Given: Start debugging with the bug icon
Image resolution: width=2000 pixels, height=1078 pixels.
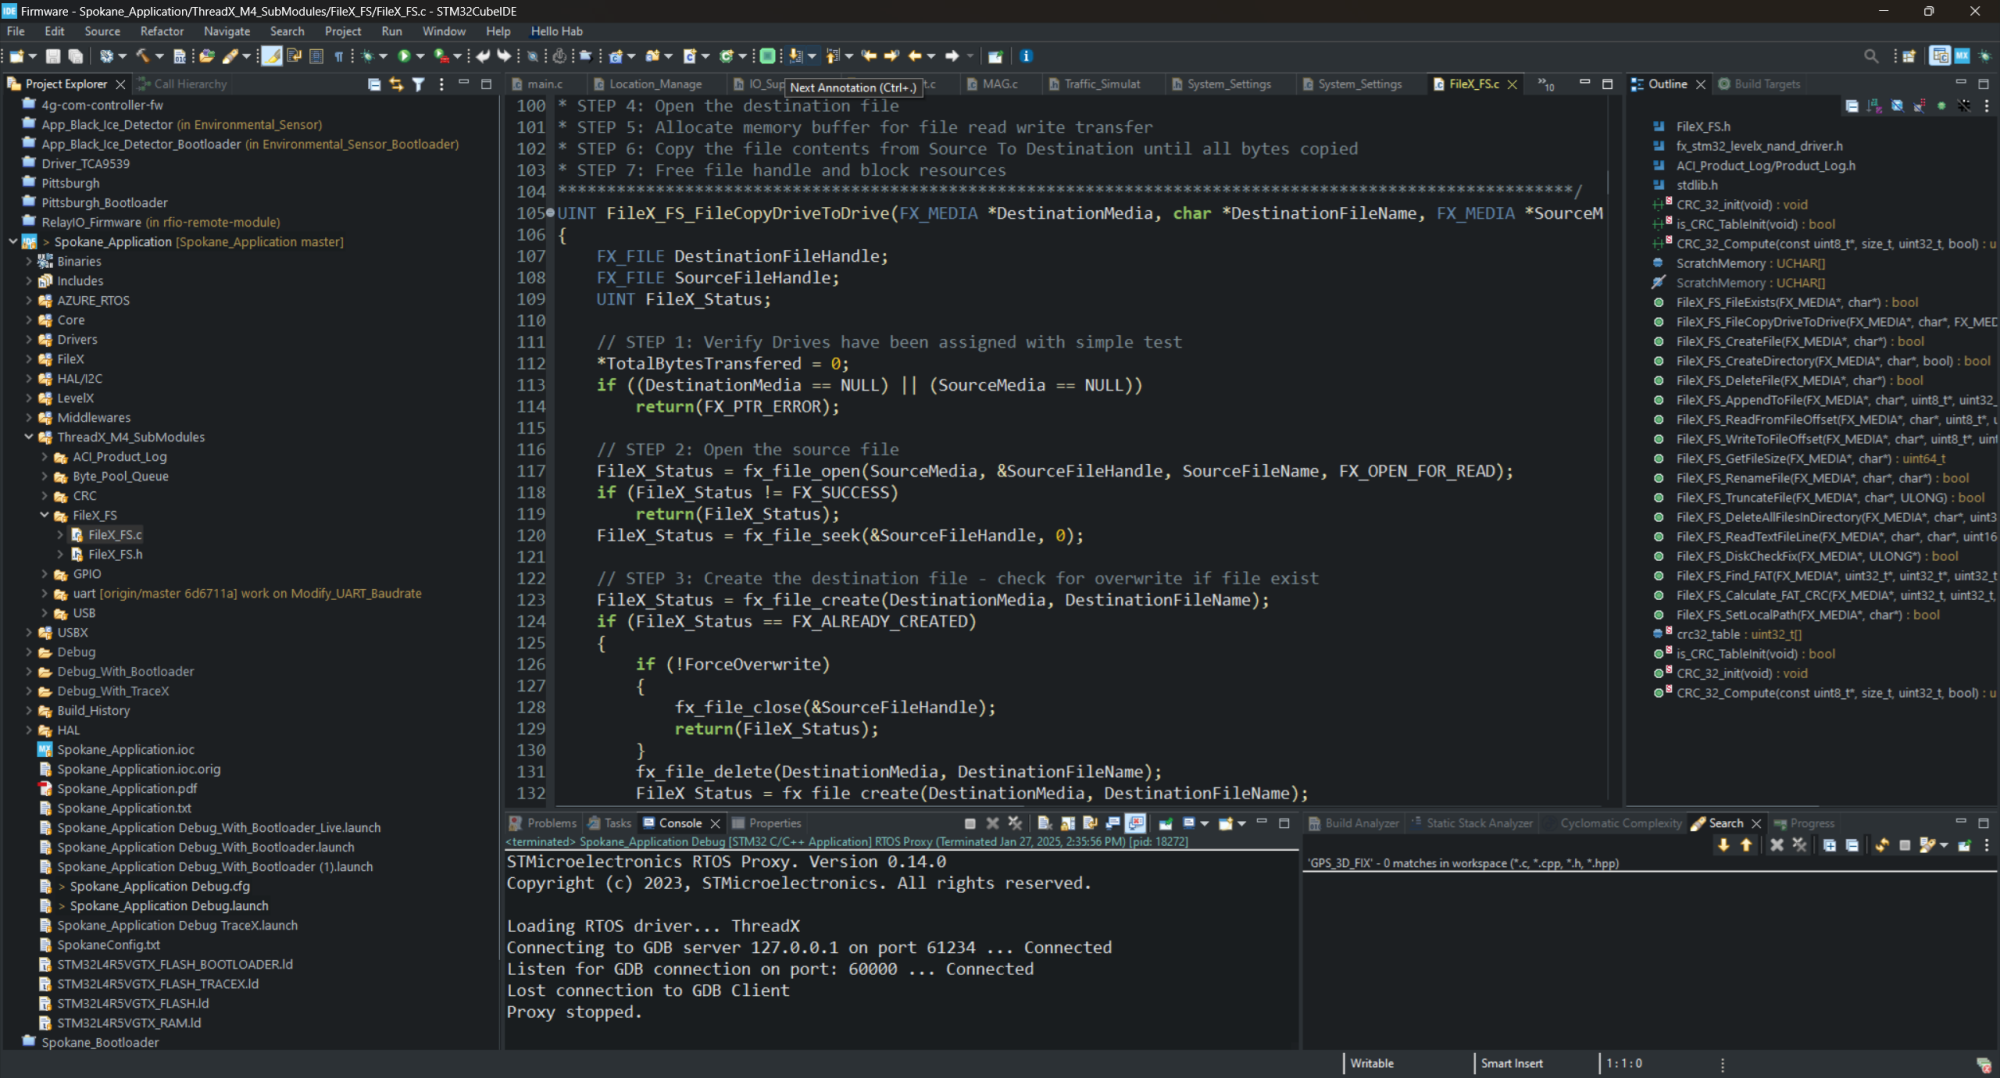Looking at the screenshot, I should (x=368, y=56).
